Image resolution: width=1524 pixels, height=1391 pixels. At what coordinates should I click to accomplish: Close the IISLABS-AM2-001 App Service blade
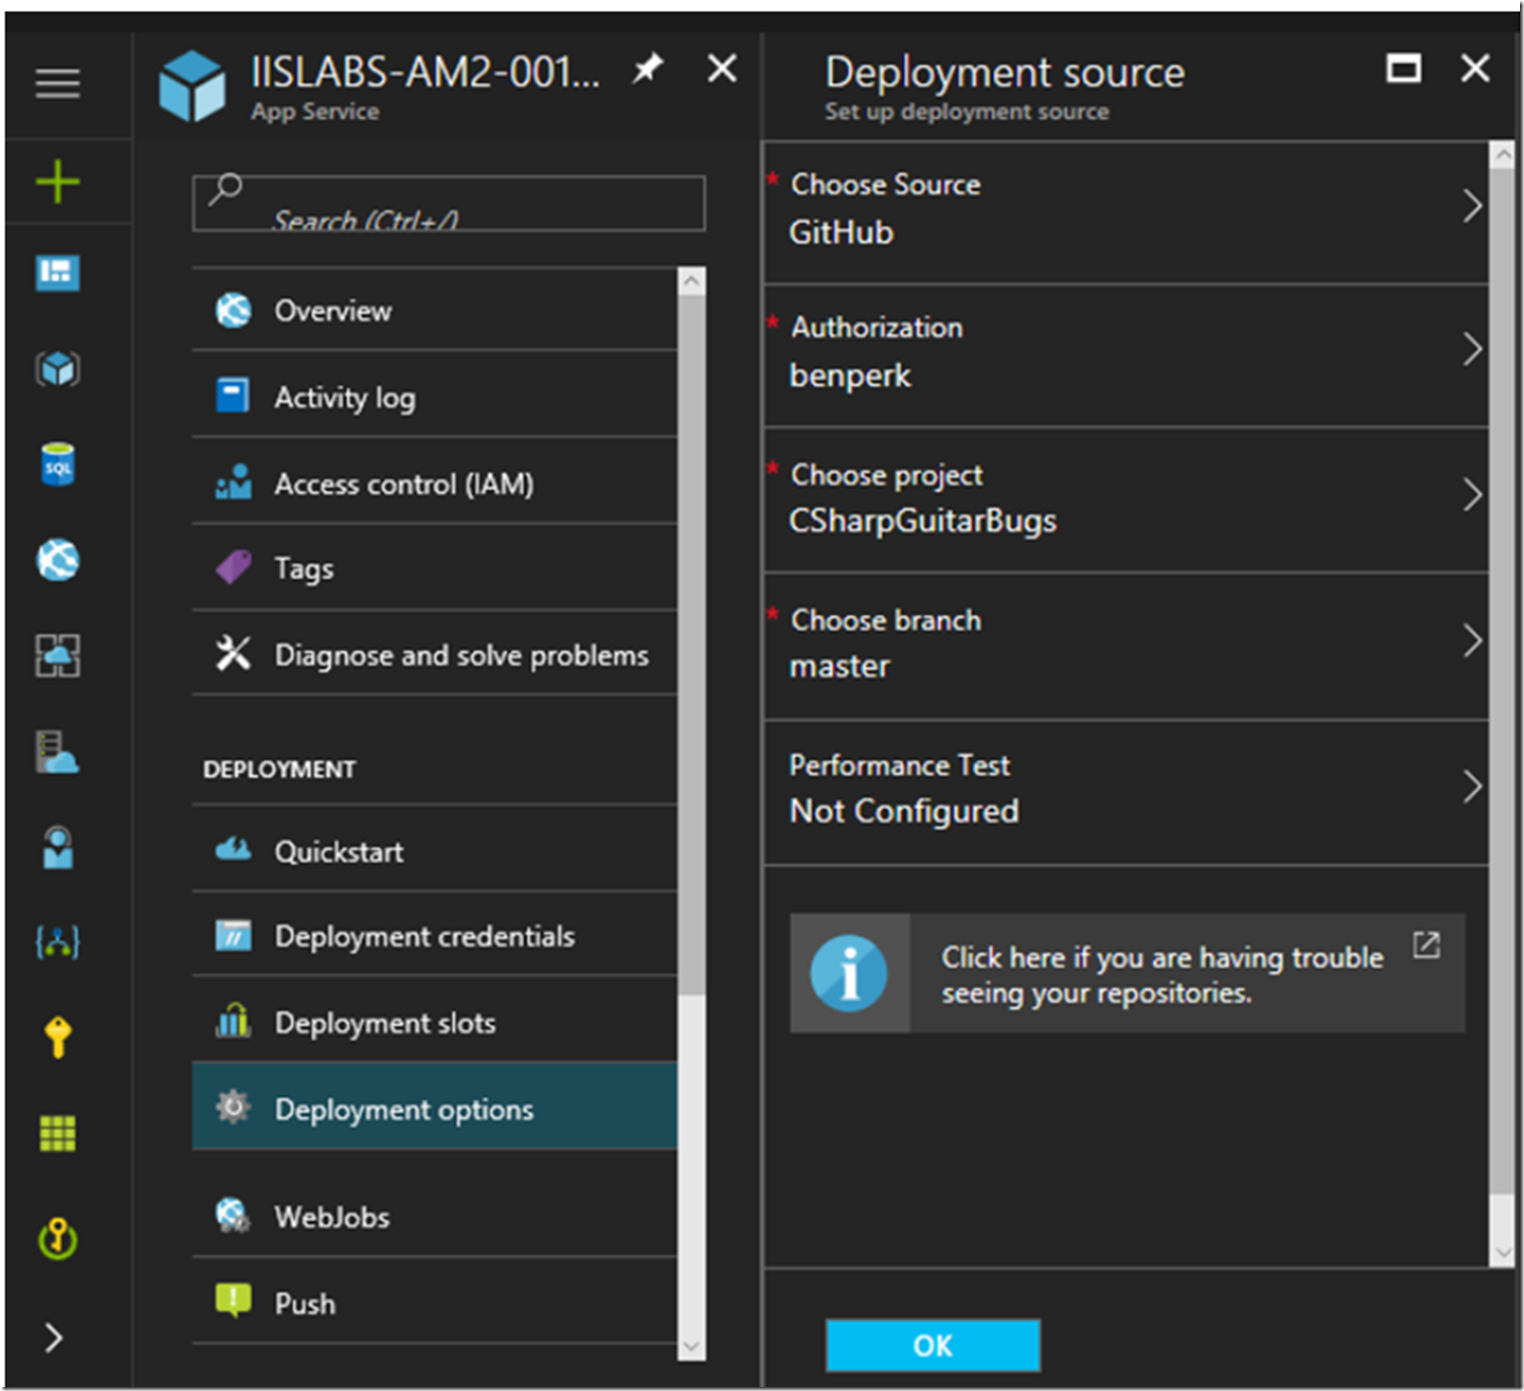pos(722,68)
